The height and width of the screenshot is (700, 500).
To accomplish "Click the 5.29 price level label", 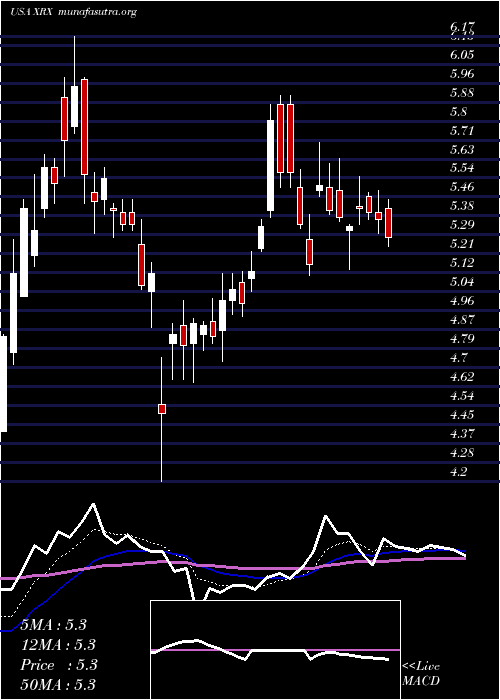I will (x=462, y=225).
